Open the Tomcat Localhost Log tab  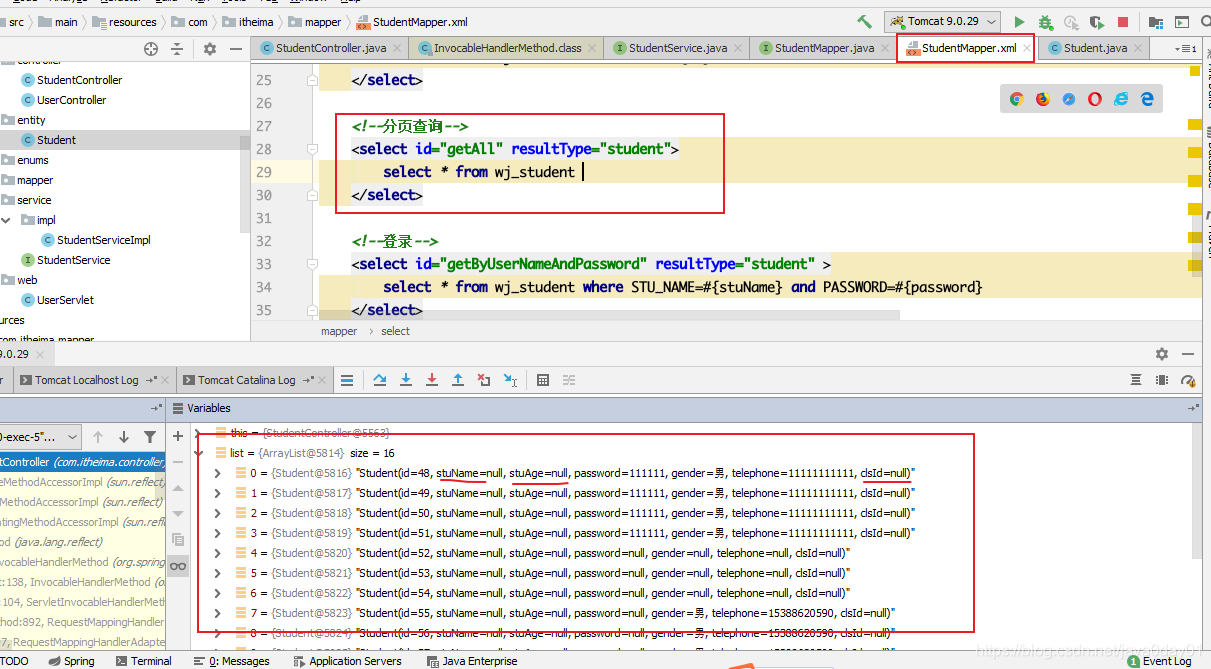pyautogui.click(x=86, y=380)
